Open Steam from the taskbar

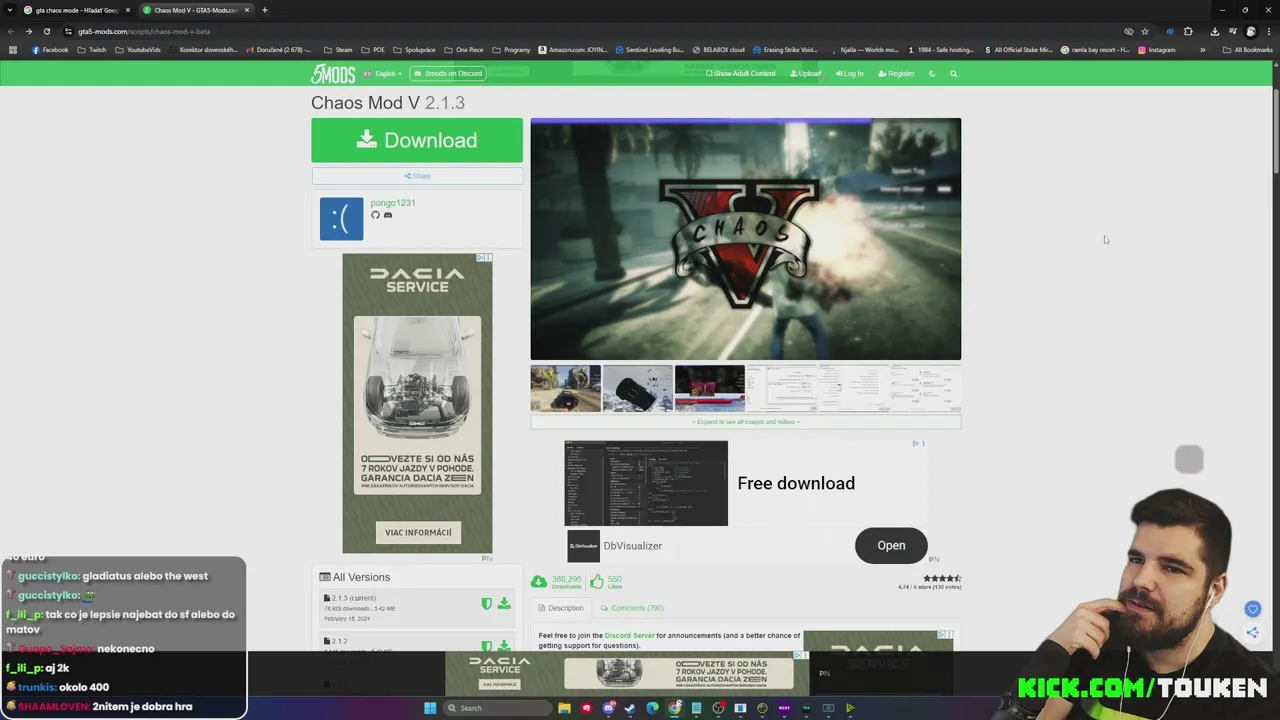pos(630,708)
